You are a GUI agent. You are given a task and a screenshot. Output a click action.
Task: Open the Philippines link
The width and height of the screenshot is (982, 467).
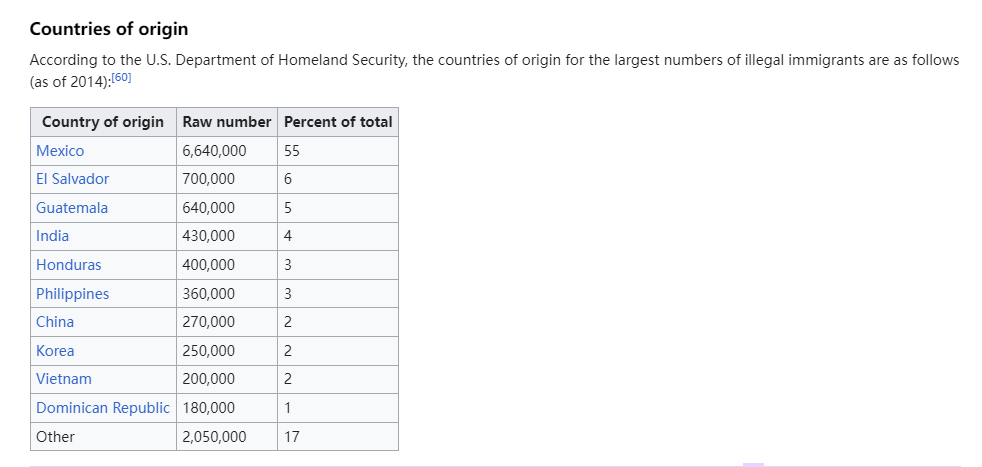tap(73, 294)
